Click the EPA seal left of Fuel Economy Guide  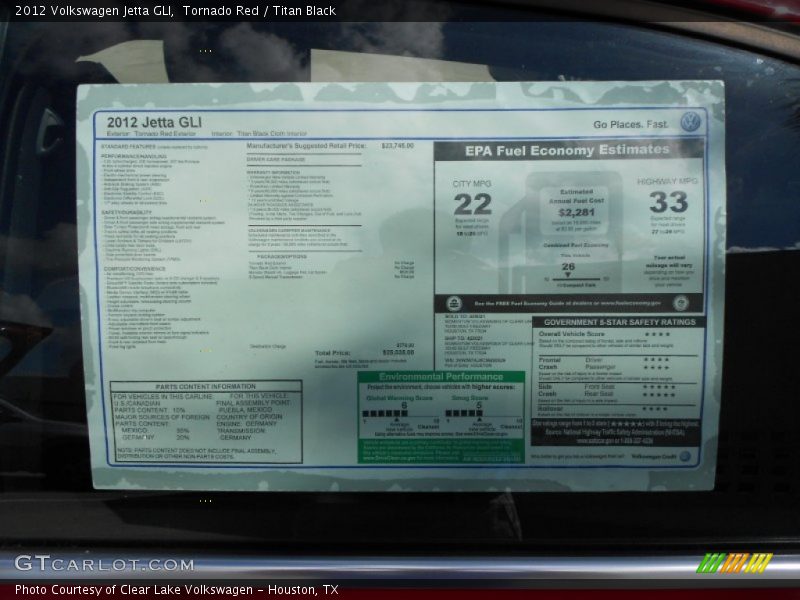[453, 303]
